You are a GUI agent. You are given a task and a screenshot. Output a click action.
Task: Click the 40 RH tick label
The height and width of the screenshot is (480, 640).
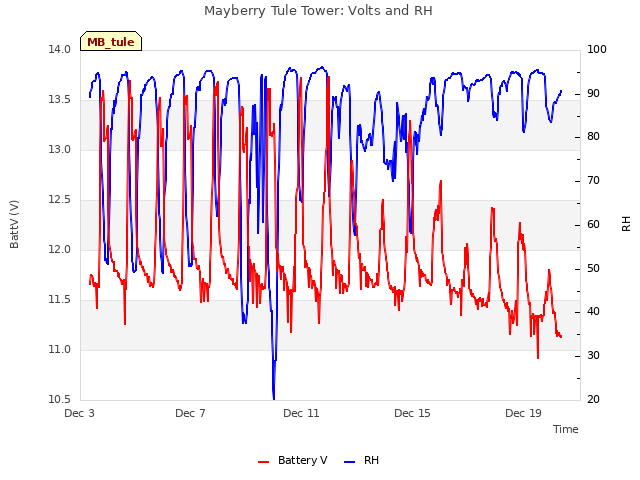[593, 312]
